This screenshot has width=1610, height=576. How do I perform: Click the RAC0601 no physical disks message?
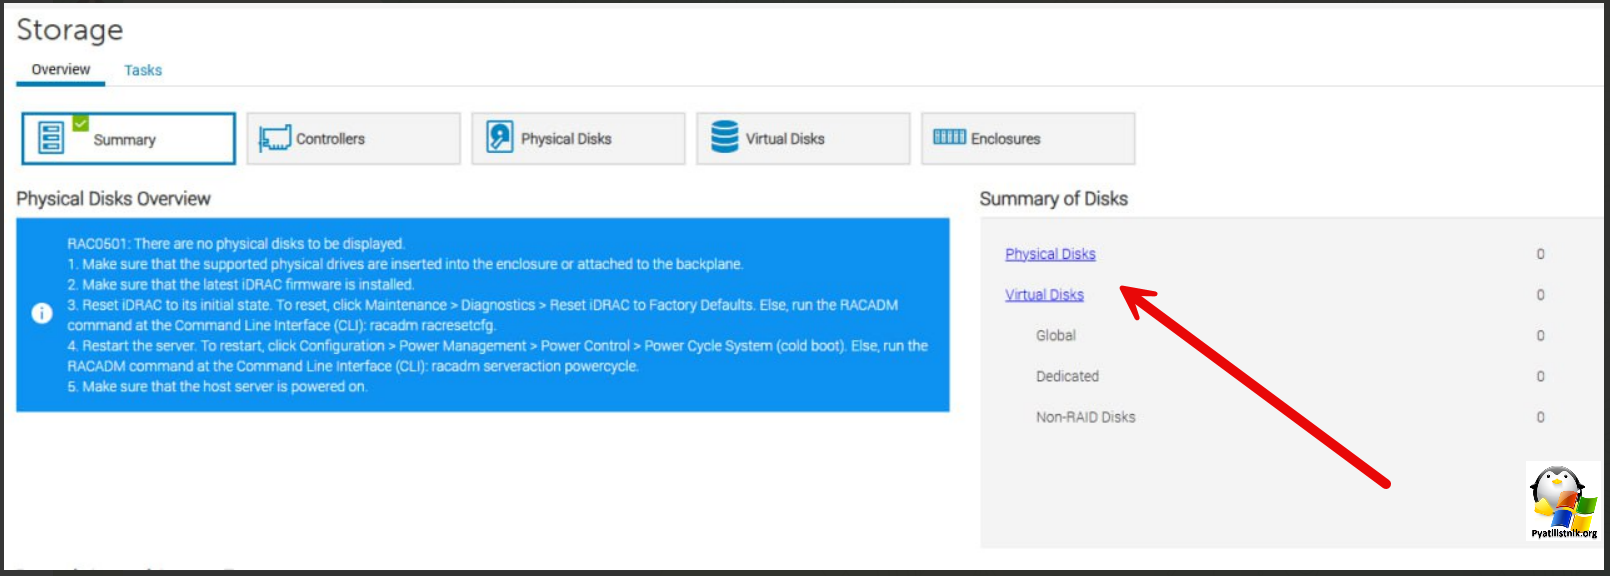coord(236,244)
